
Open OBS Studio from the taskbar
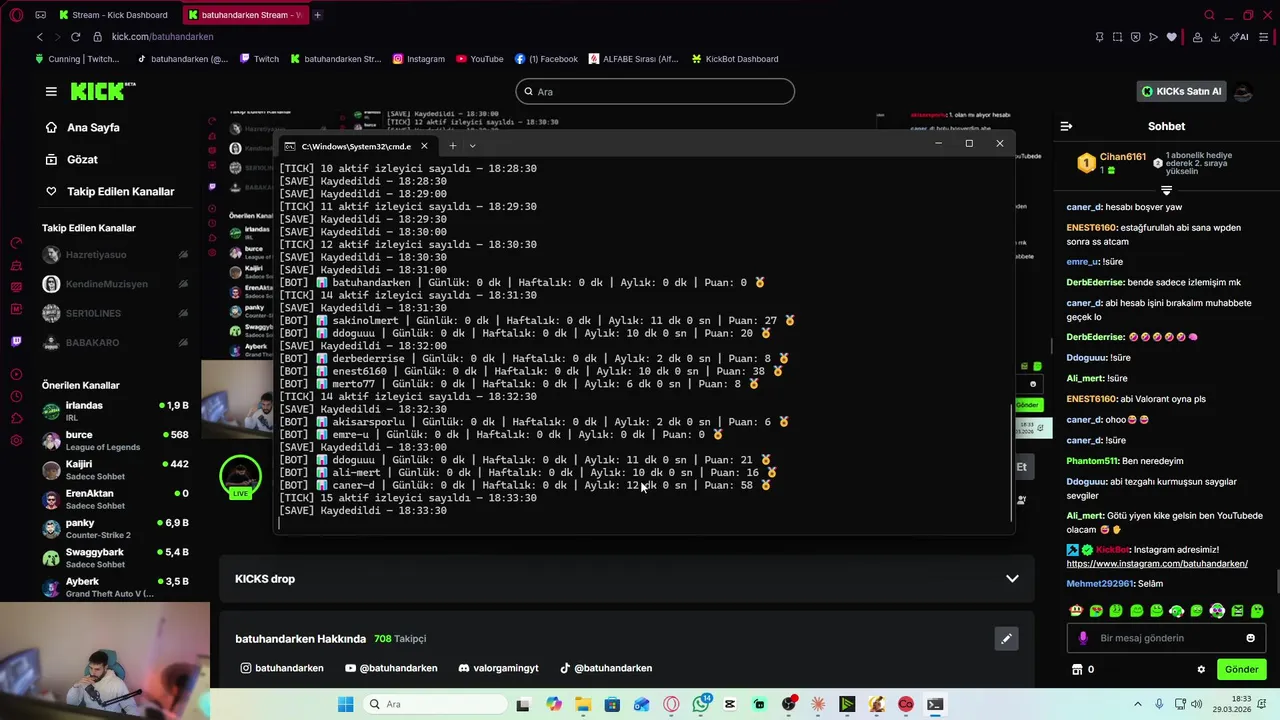click(789, 704)
